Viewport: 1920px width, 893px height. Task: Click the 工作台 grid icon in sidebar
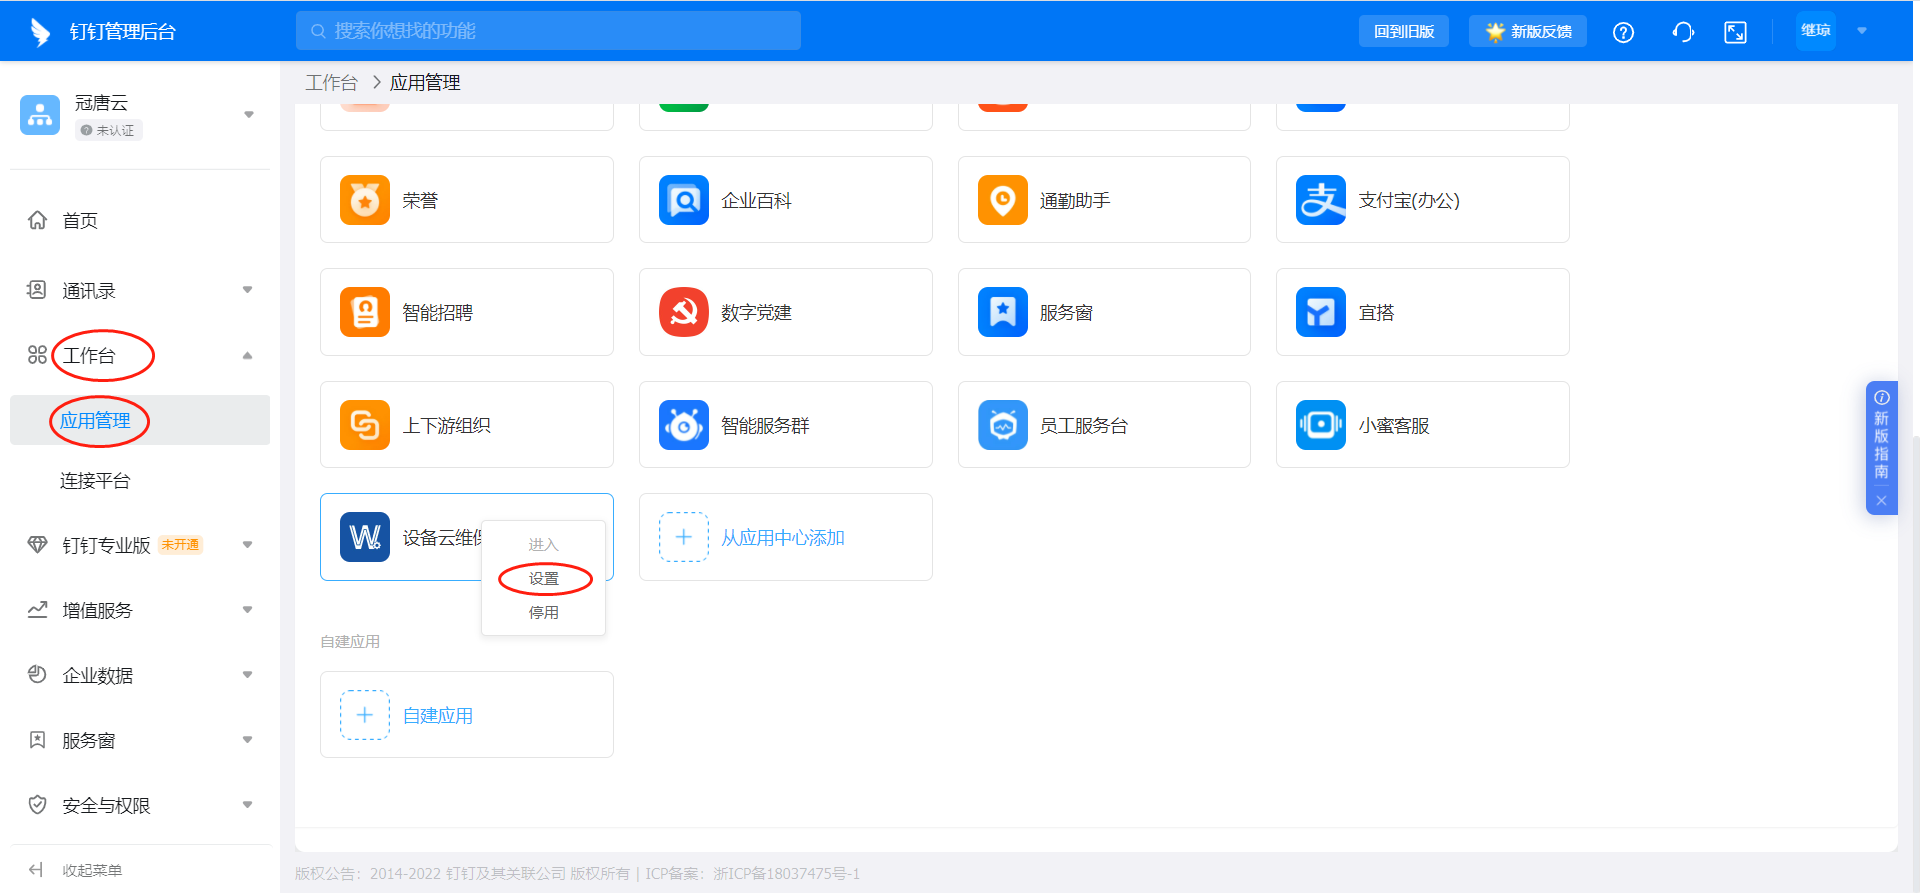click(37, 355)
